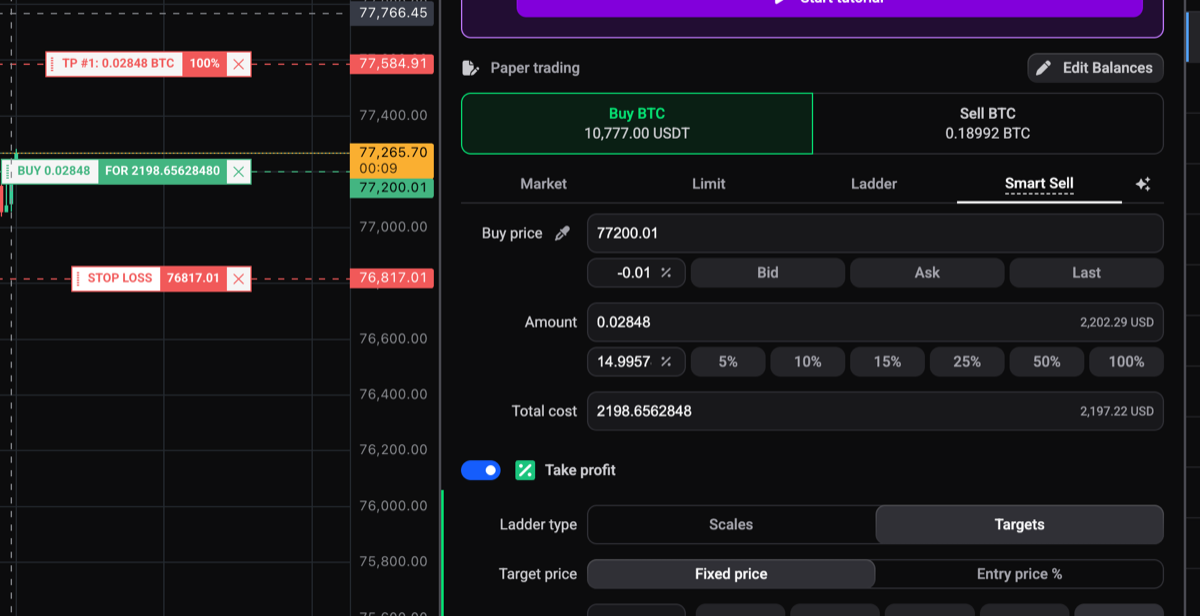Switch to the Market order tab
Screen dimensions: 1200x616
[543, 184]
